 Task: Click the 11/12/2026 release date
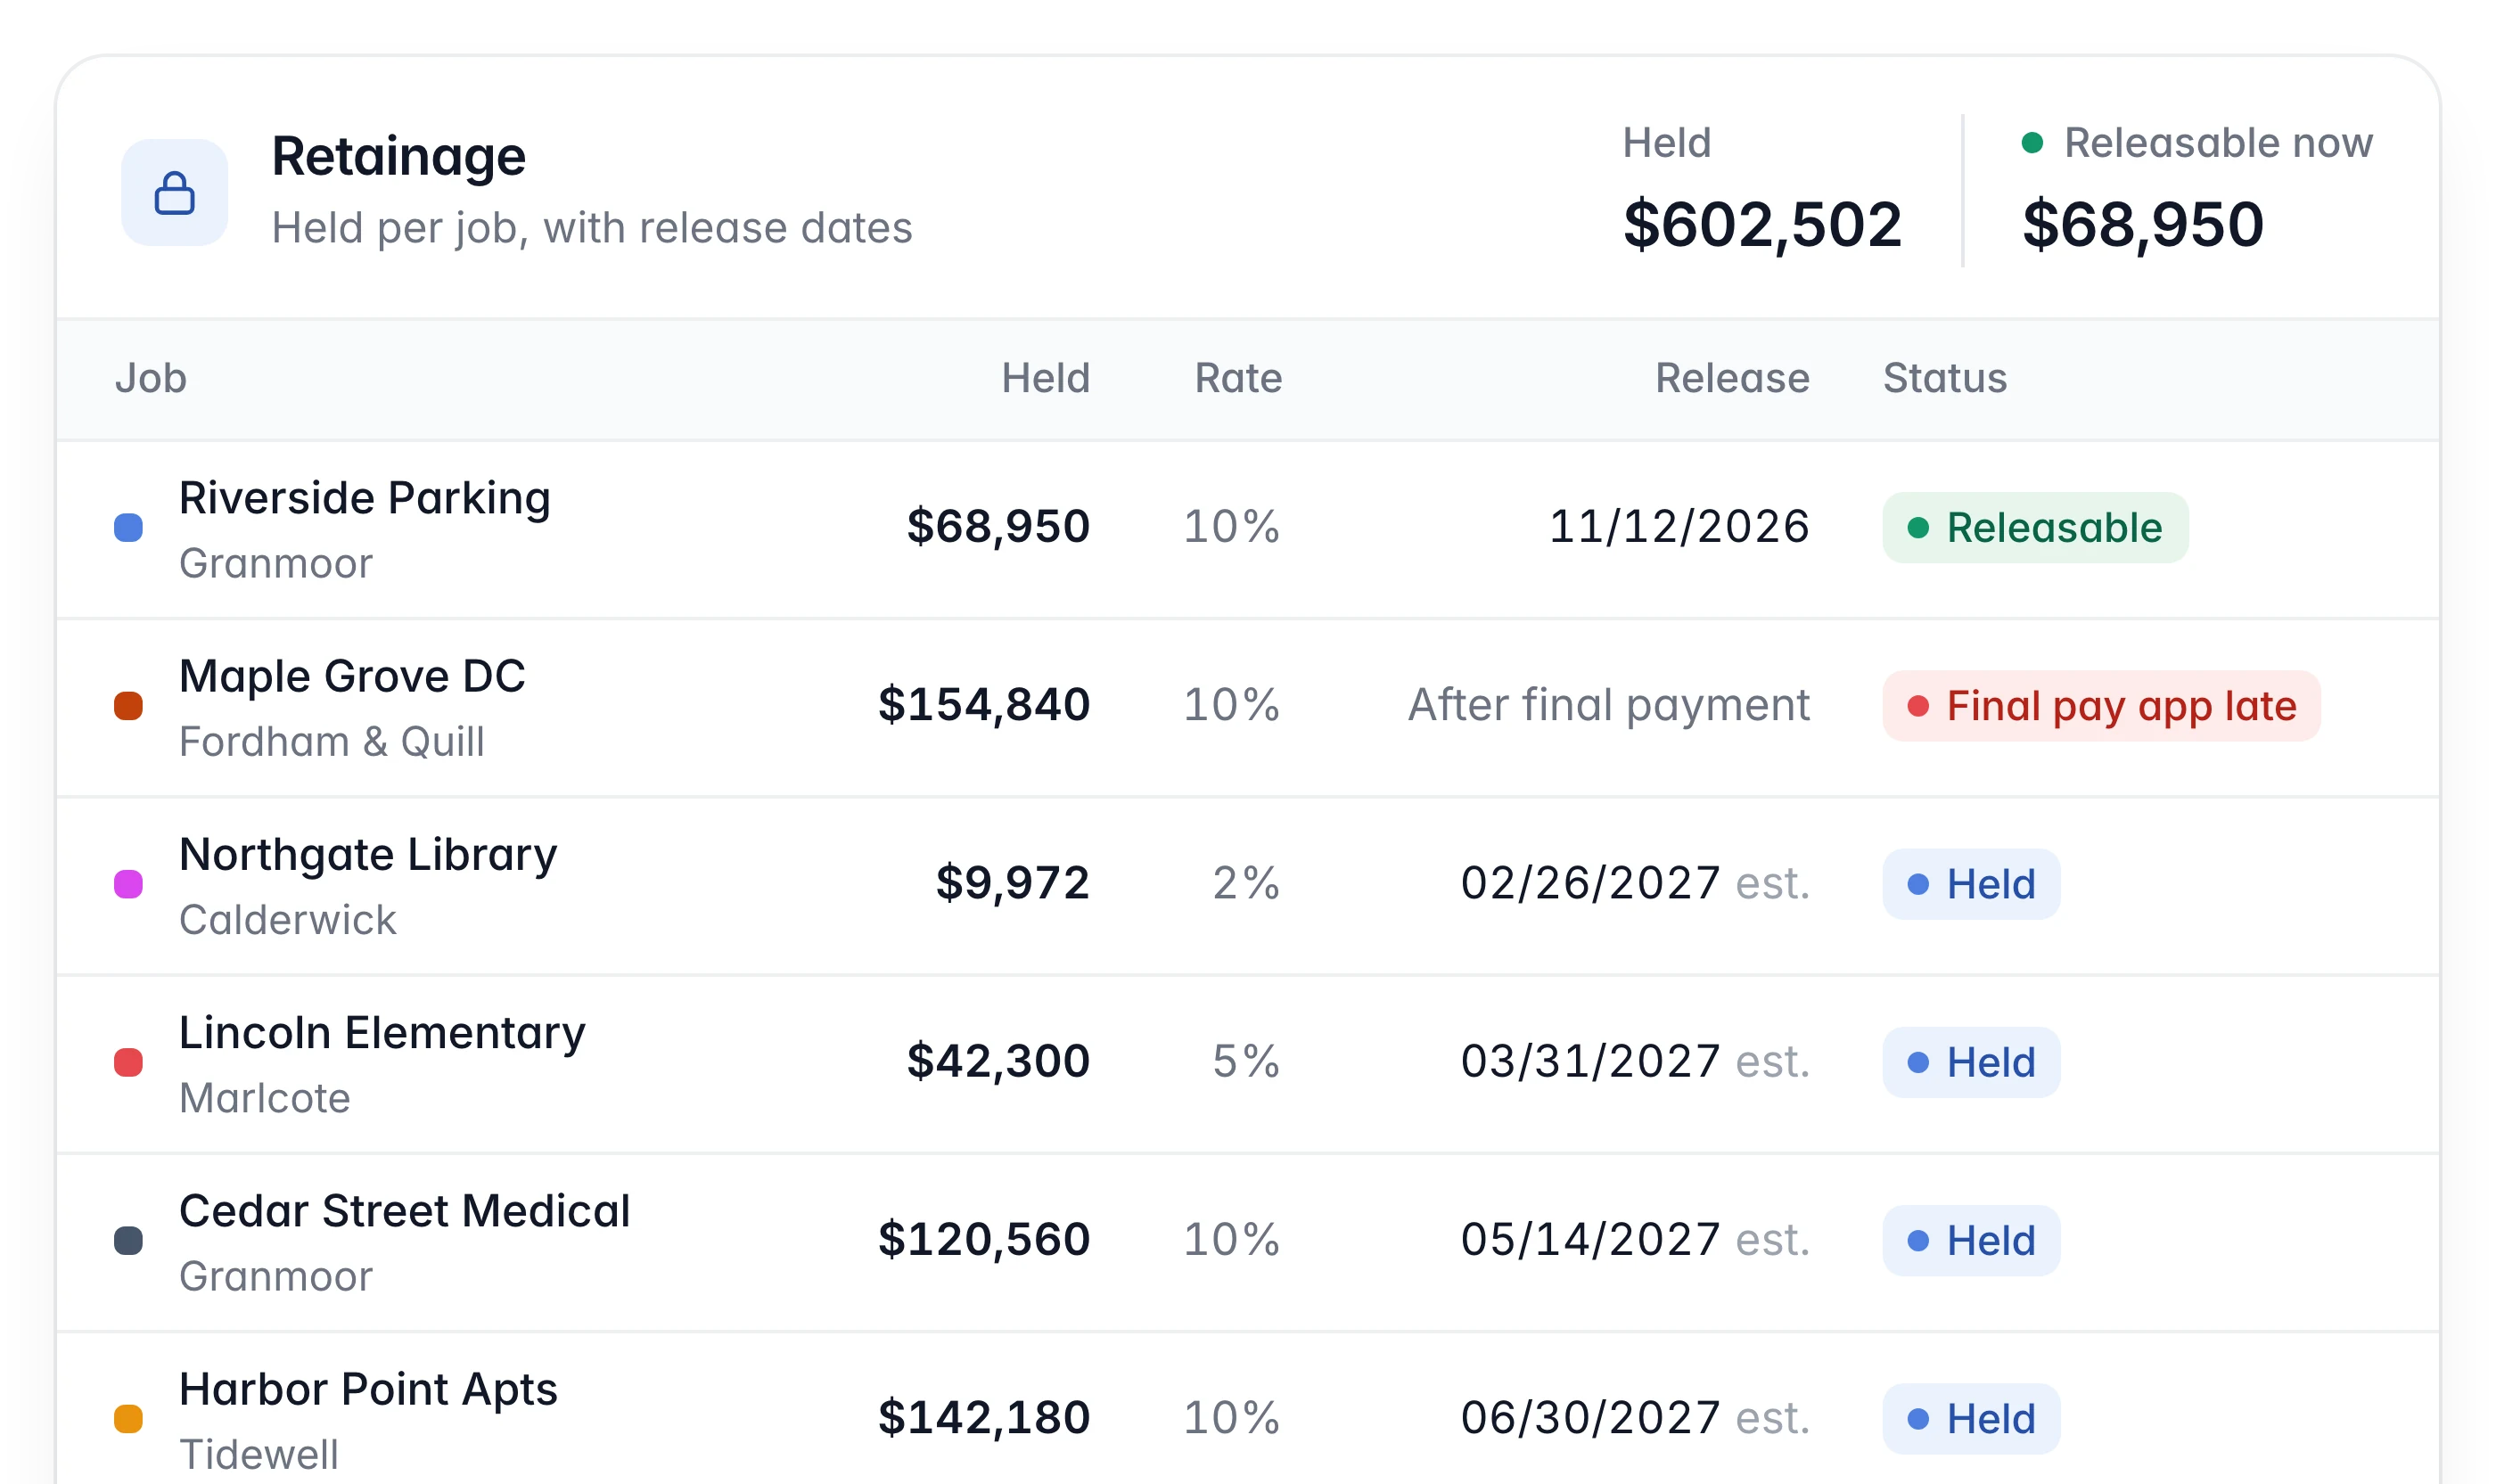[x=1679, y=527]
